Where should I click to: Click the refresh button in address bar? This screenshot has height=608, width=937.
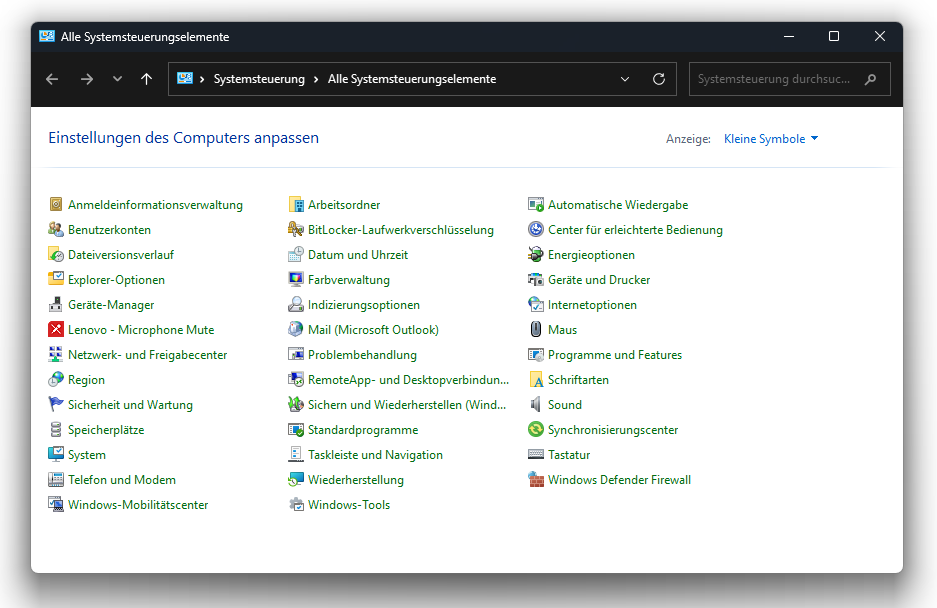(x=658, y=79)
